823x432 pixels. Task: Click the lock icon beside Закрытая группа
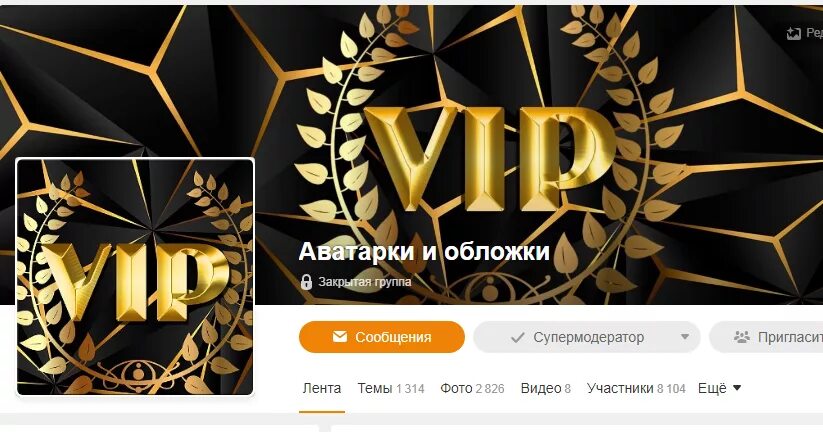(306, 282)
